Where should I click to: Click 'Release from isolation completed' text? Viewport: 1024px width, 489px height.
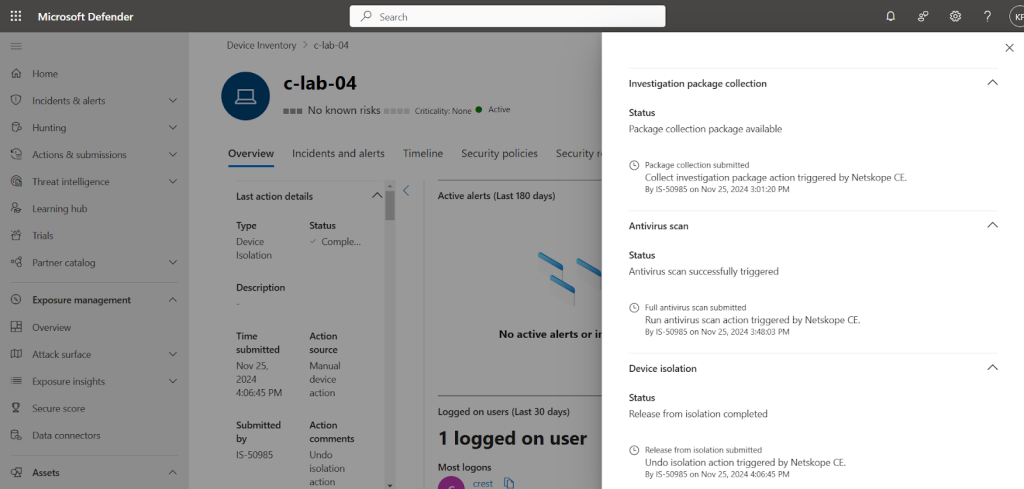698,413
